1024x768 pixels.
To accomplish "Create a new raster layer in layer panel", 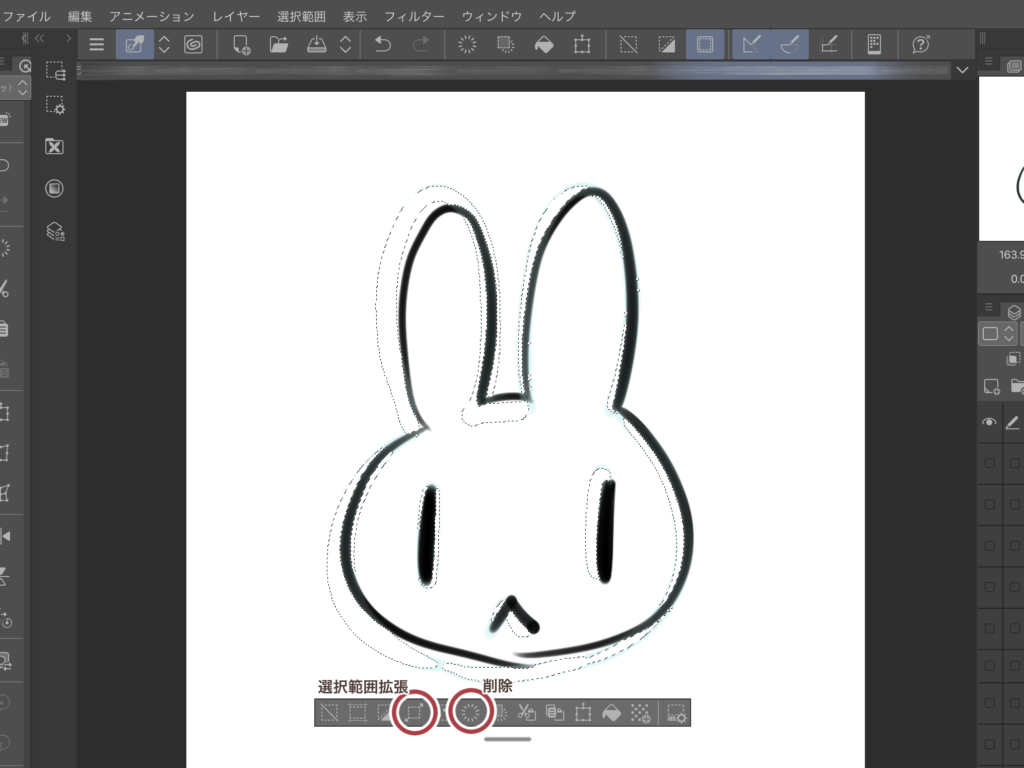I will pos(991,387).
